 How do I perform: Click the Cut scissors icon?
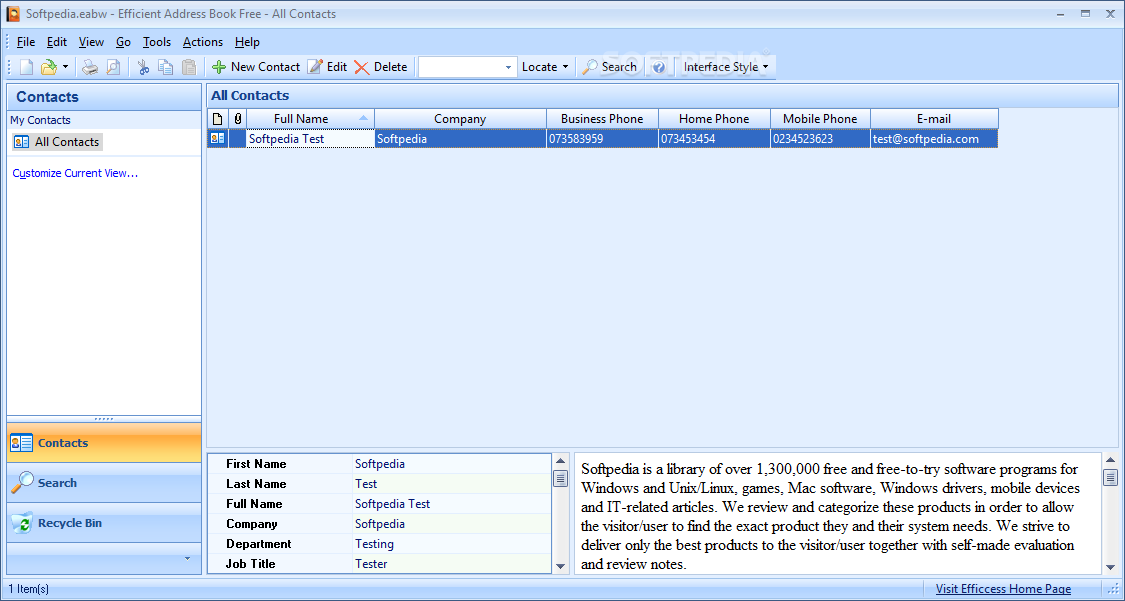tap(143, 67)
